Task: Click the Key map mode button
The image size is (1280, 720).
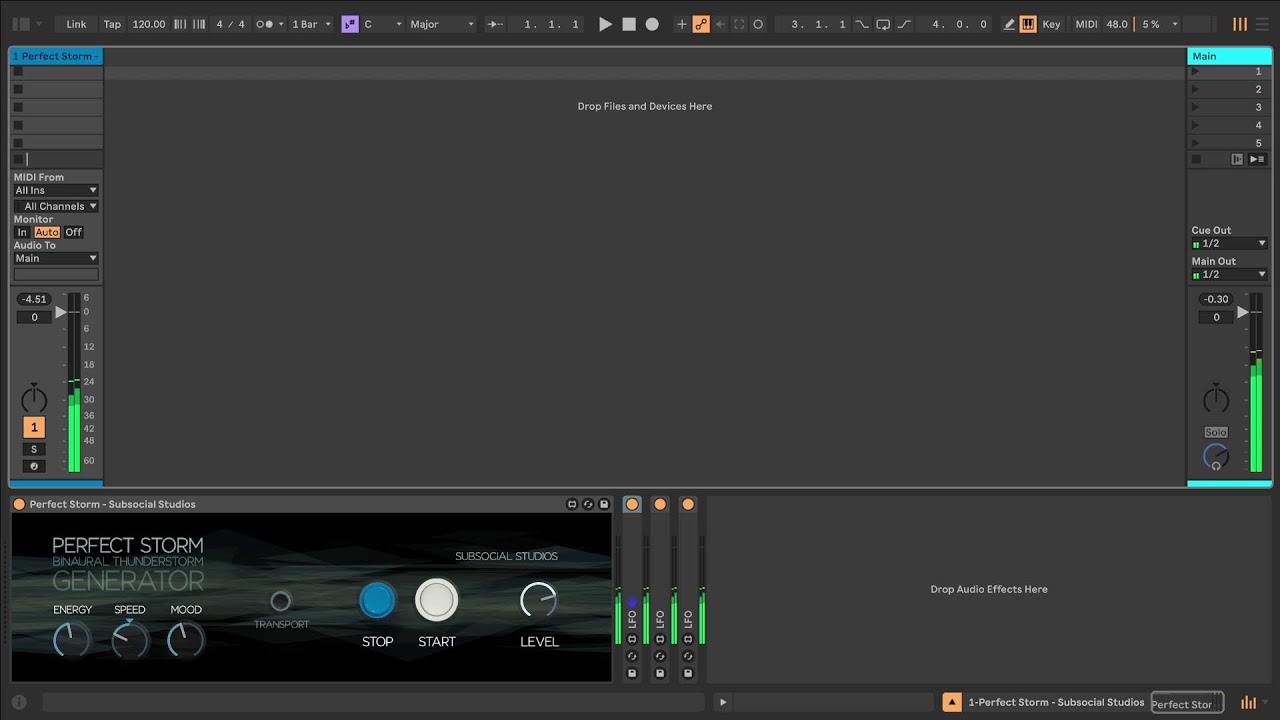Action: pos(1051,24)
